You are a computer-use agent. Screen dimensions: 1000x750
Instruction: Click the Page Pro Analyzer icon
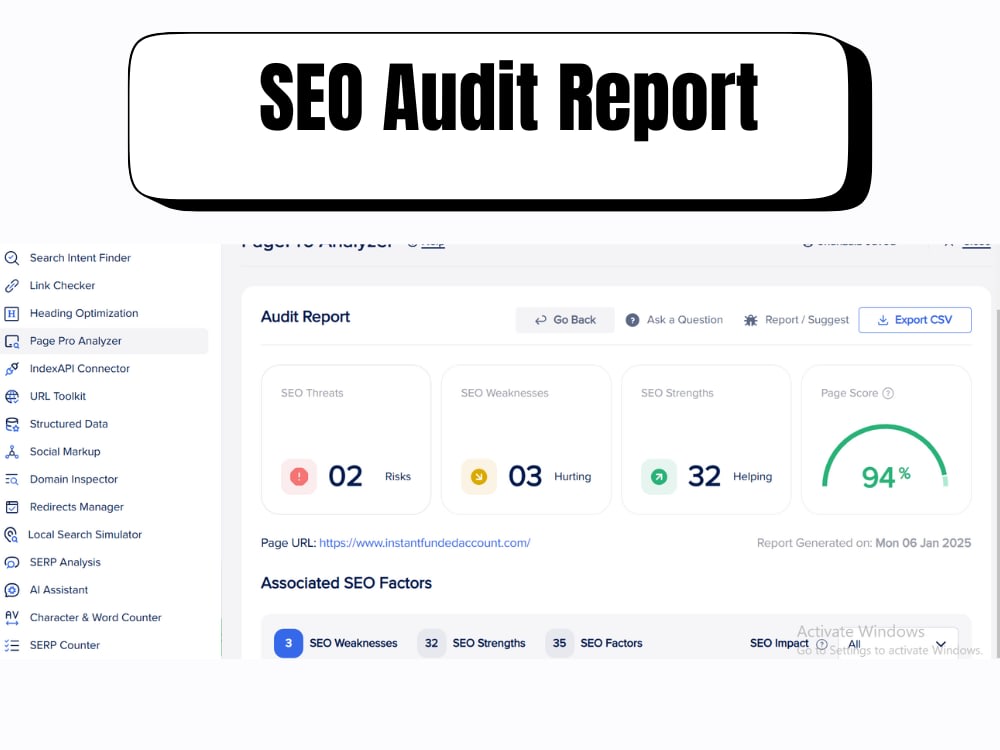(11, 341)
